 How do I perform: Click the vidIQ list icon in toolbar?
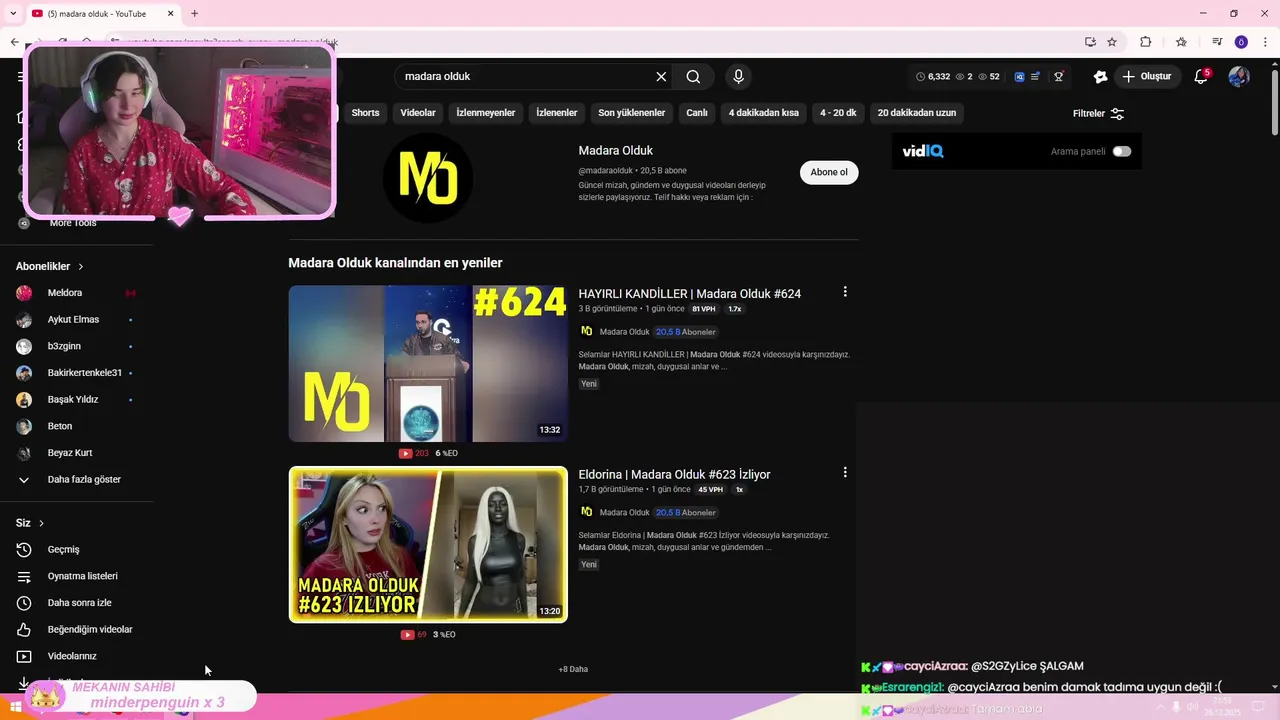[x=1035, y=77]
